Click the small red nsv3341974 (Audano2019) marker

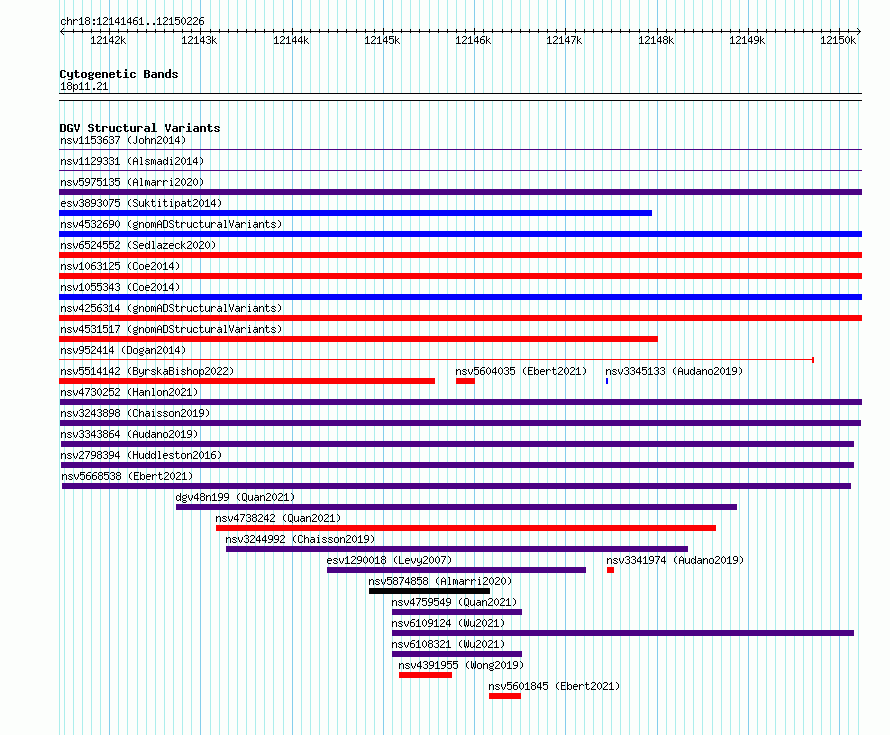click(x=610, y=570)
